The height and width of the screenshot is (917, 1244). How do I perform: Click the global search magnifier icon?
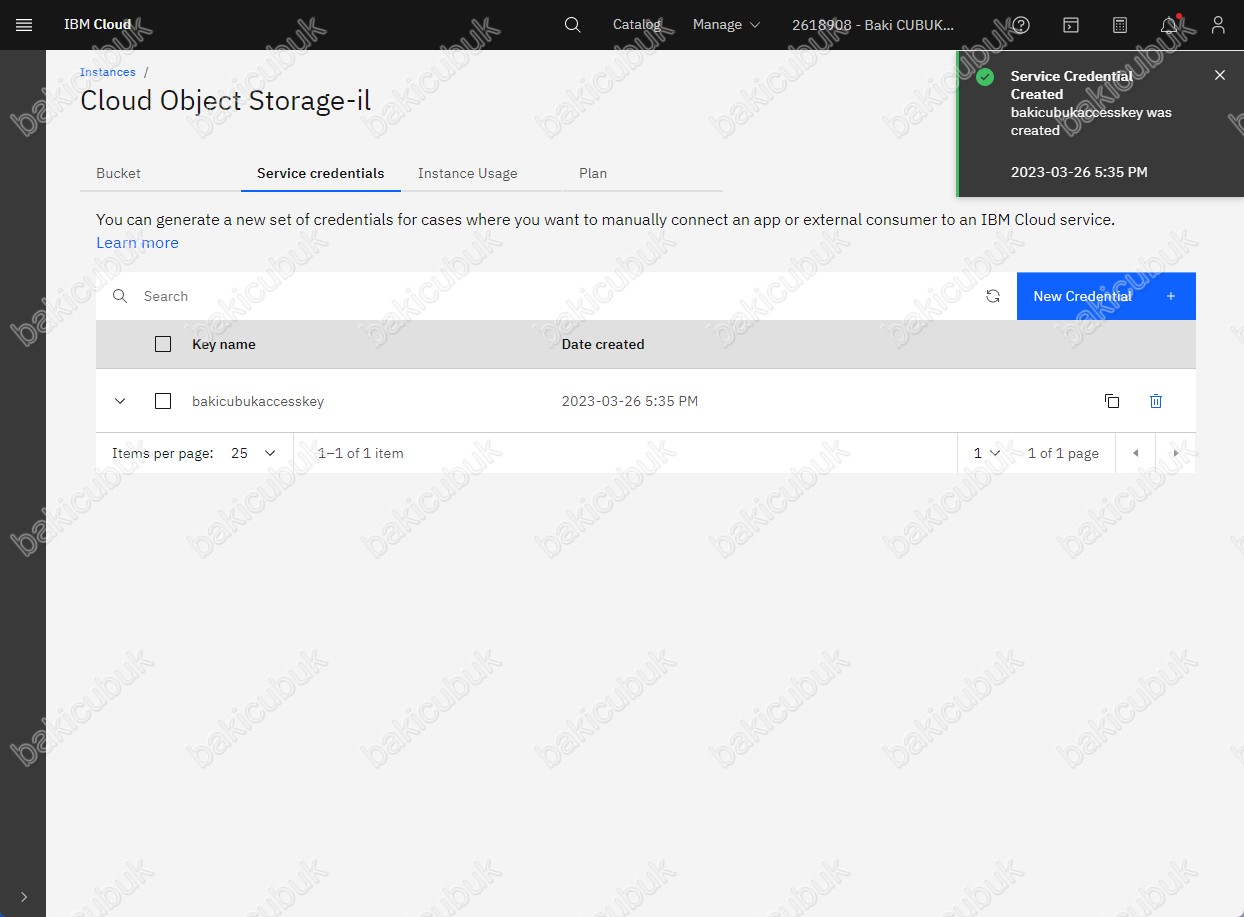(572, 25)
